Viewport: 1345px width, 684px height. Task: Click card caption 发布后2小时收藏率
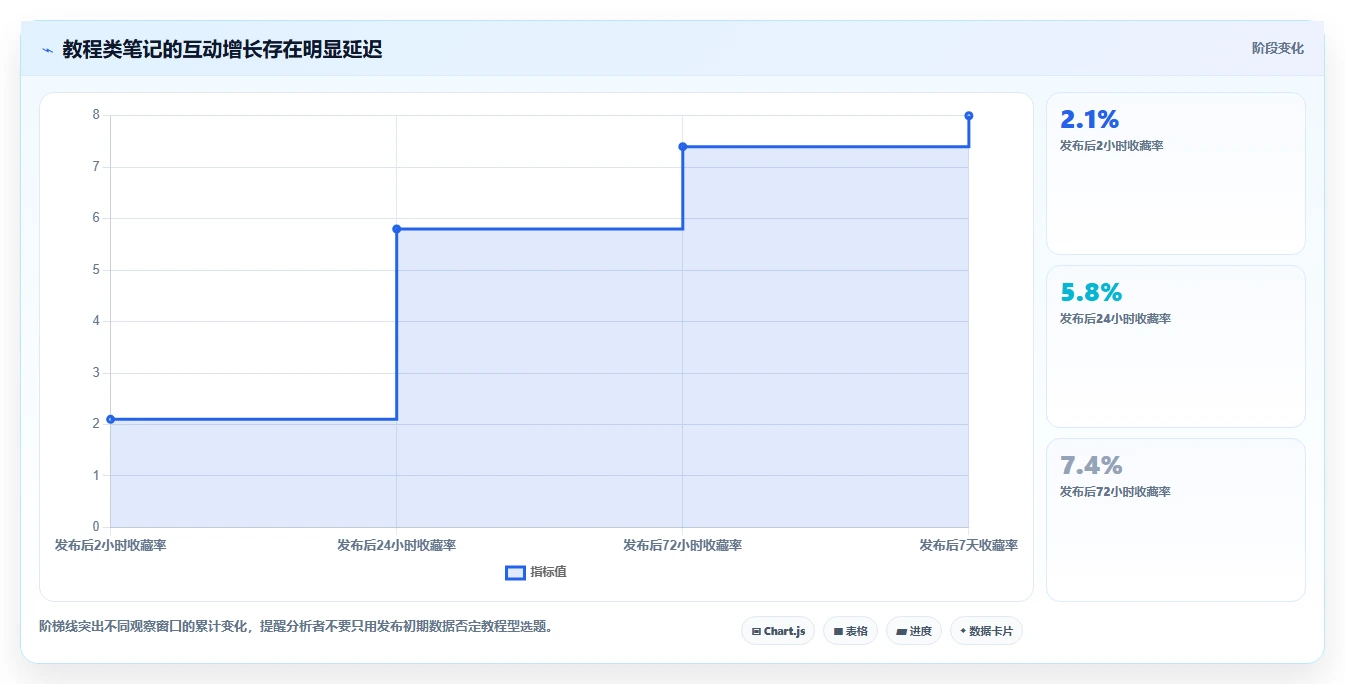click(1111, 146)
